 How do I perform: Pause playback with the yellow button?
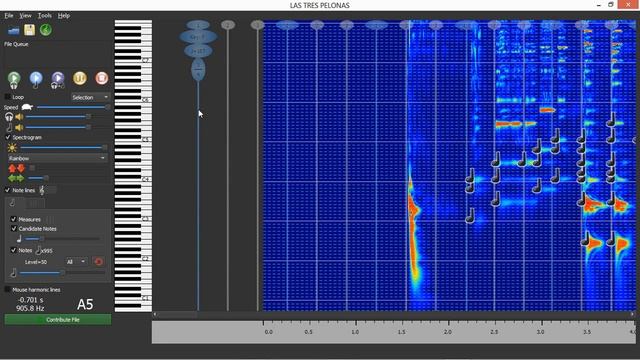[80, 78]
